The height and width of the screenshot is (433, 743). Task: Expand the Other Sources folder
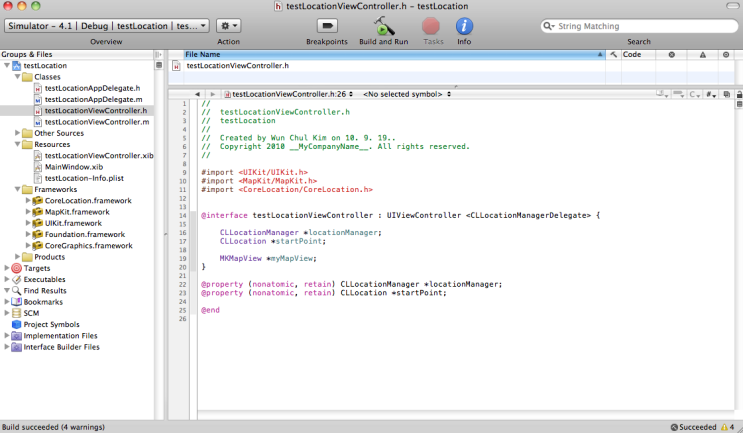pos(18,133)
